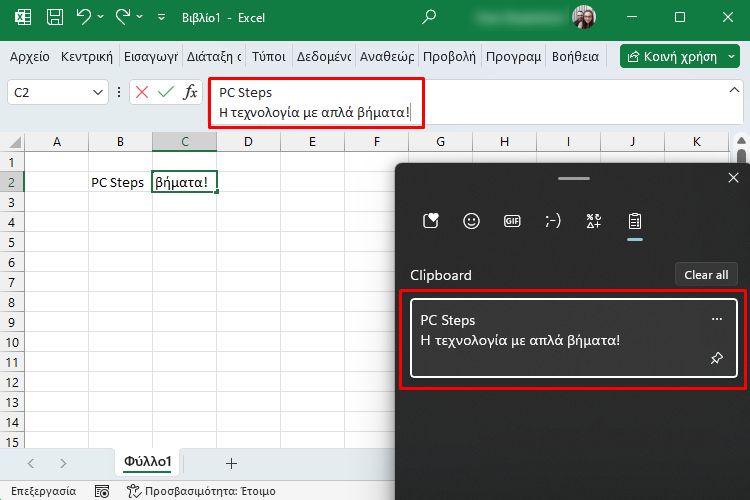Open Insert Function with the fx icon

pos(190,92)
